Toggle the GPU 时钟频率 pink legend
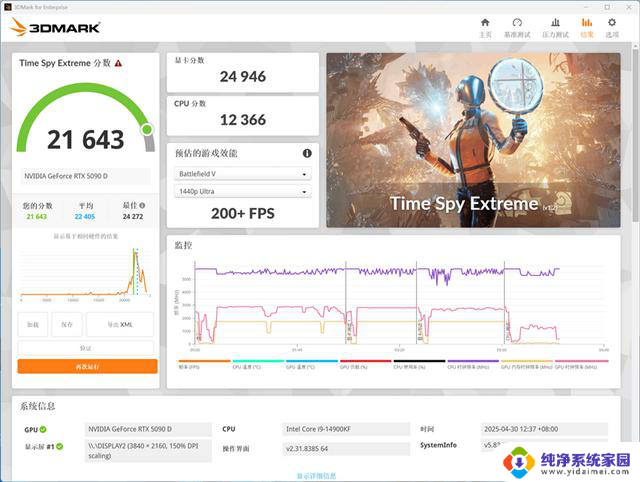 [581, 364]
